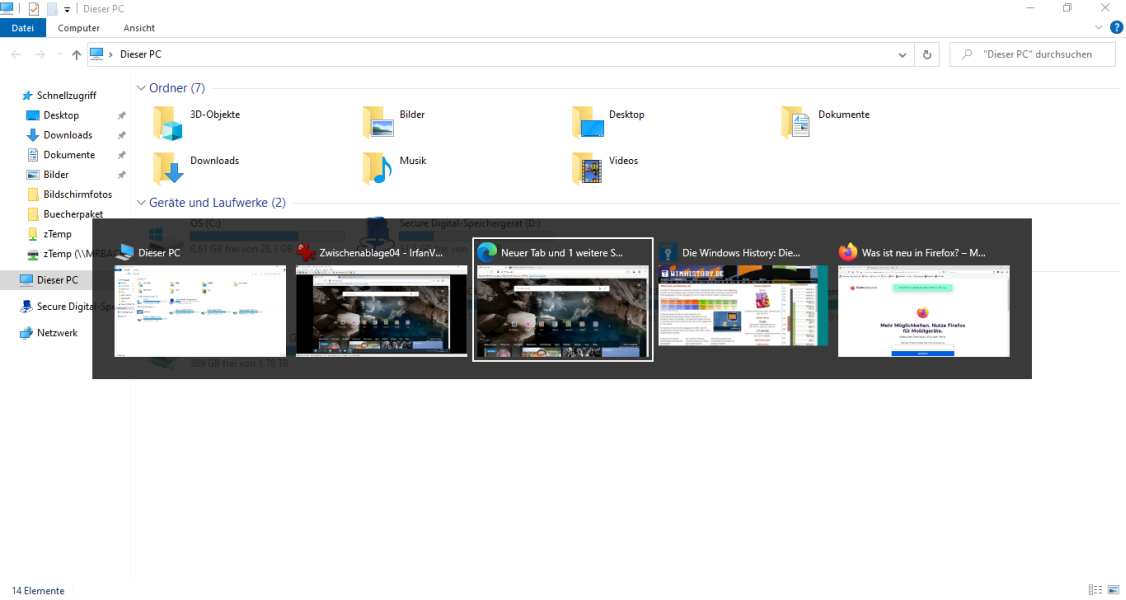The height and width of the screenshot is (600, 1126).
Task: Switch to Die Windows History window thumbnail
Action: 743,306
